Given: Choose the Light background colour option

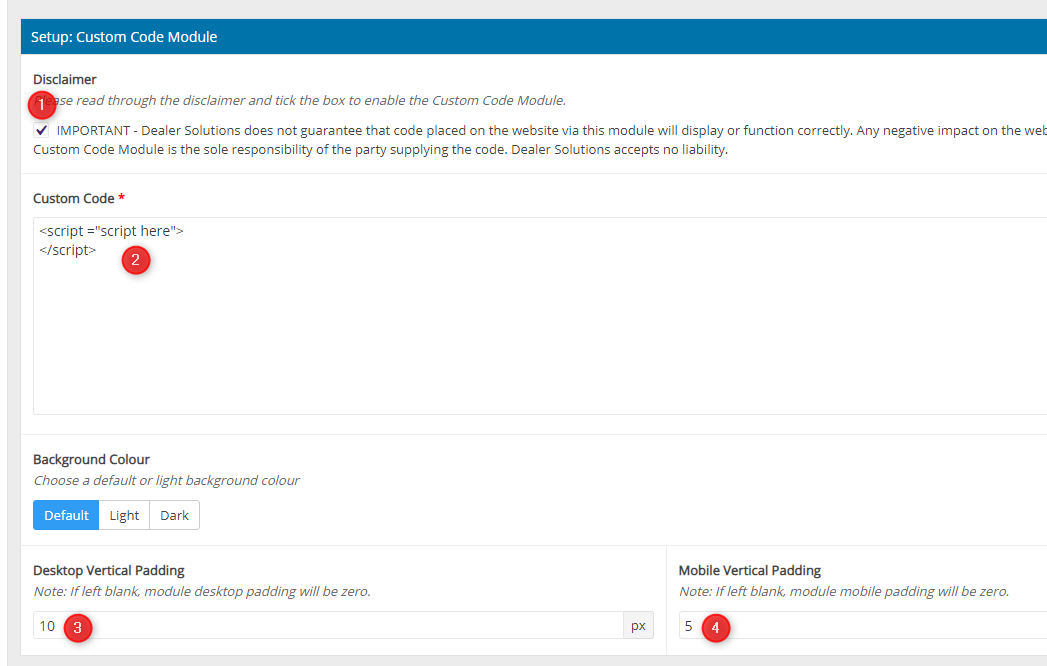Looking at the screenshot, I should (x=124, y=515).
